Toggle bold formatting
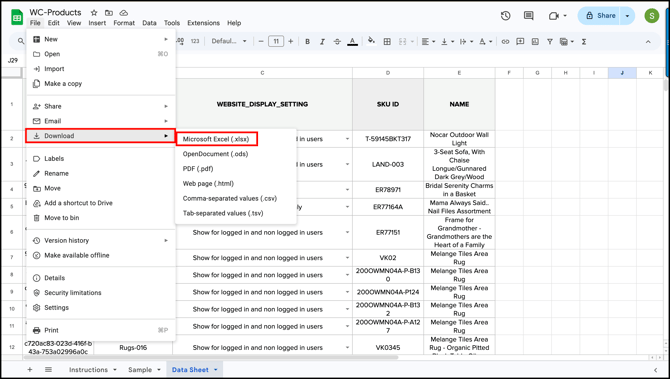 [x=307, y=41]
